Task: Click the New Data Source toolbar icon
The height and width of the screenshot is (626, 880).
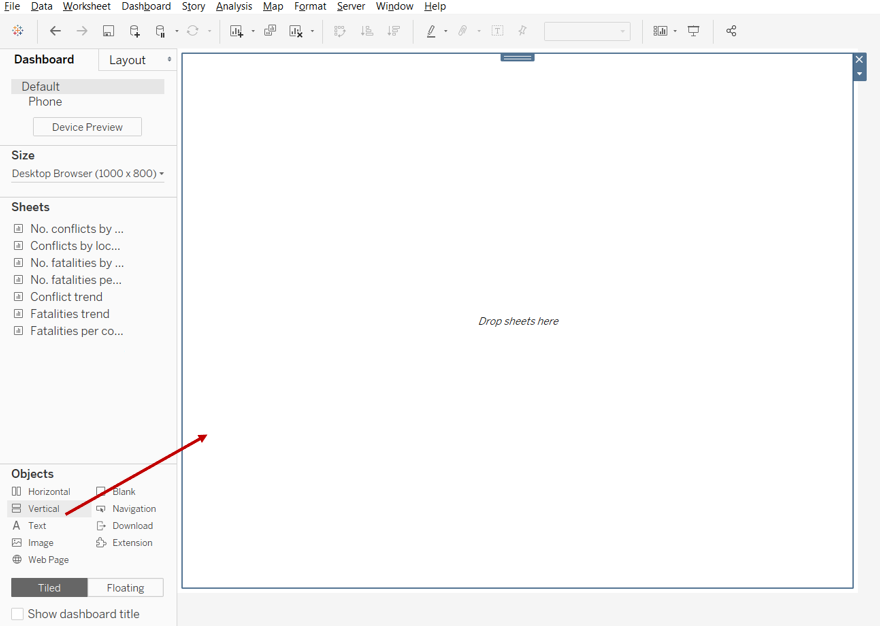Action: point(135,31)
